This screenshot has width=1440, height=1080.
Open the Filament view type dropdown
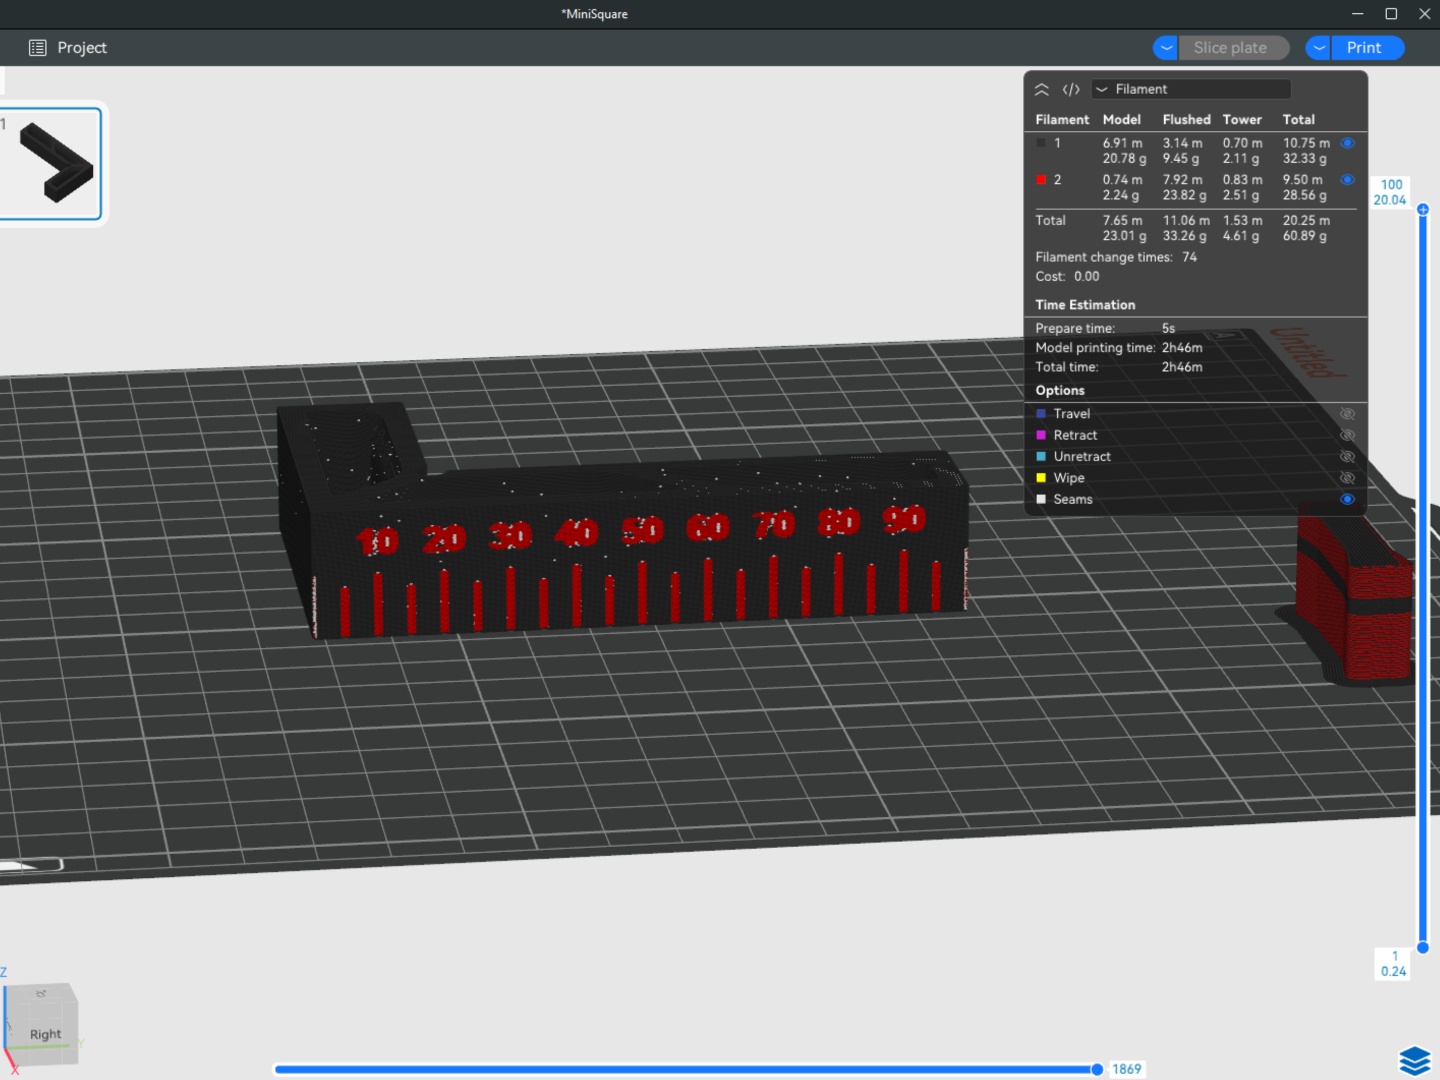click(x=1191, y=89)
